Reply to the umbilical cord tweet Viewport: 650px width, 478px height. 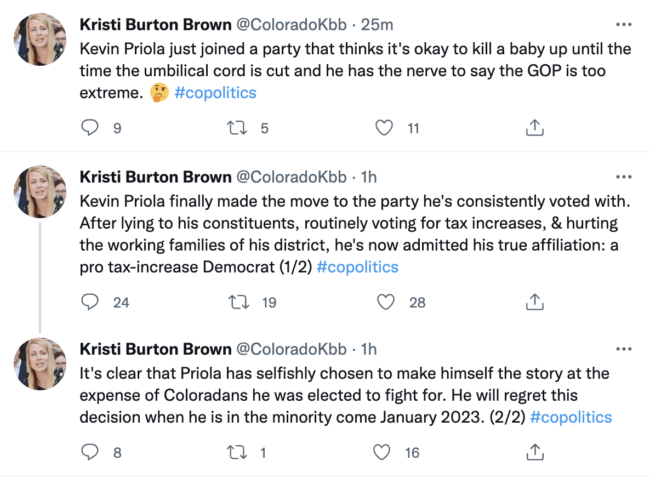(x=90, y=127)
